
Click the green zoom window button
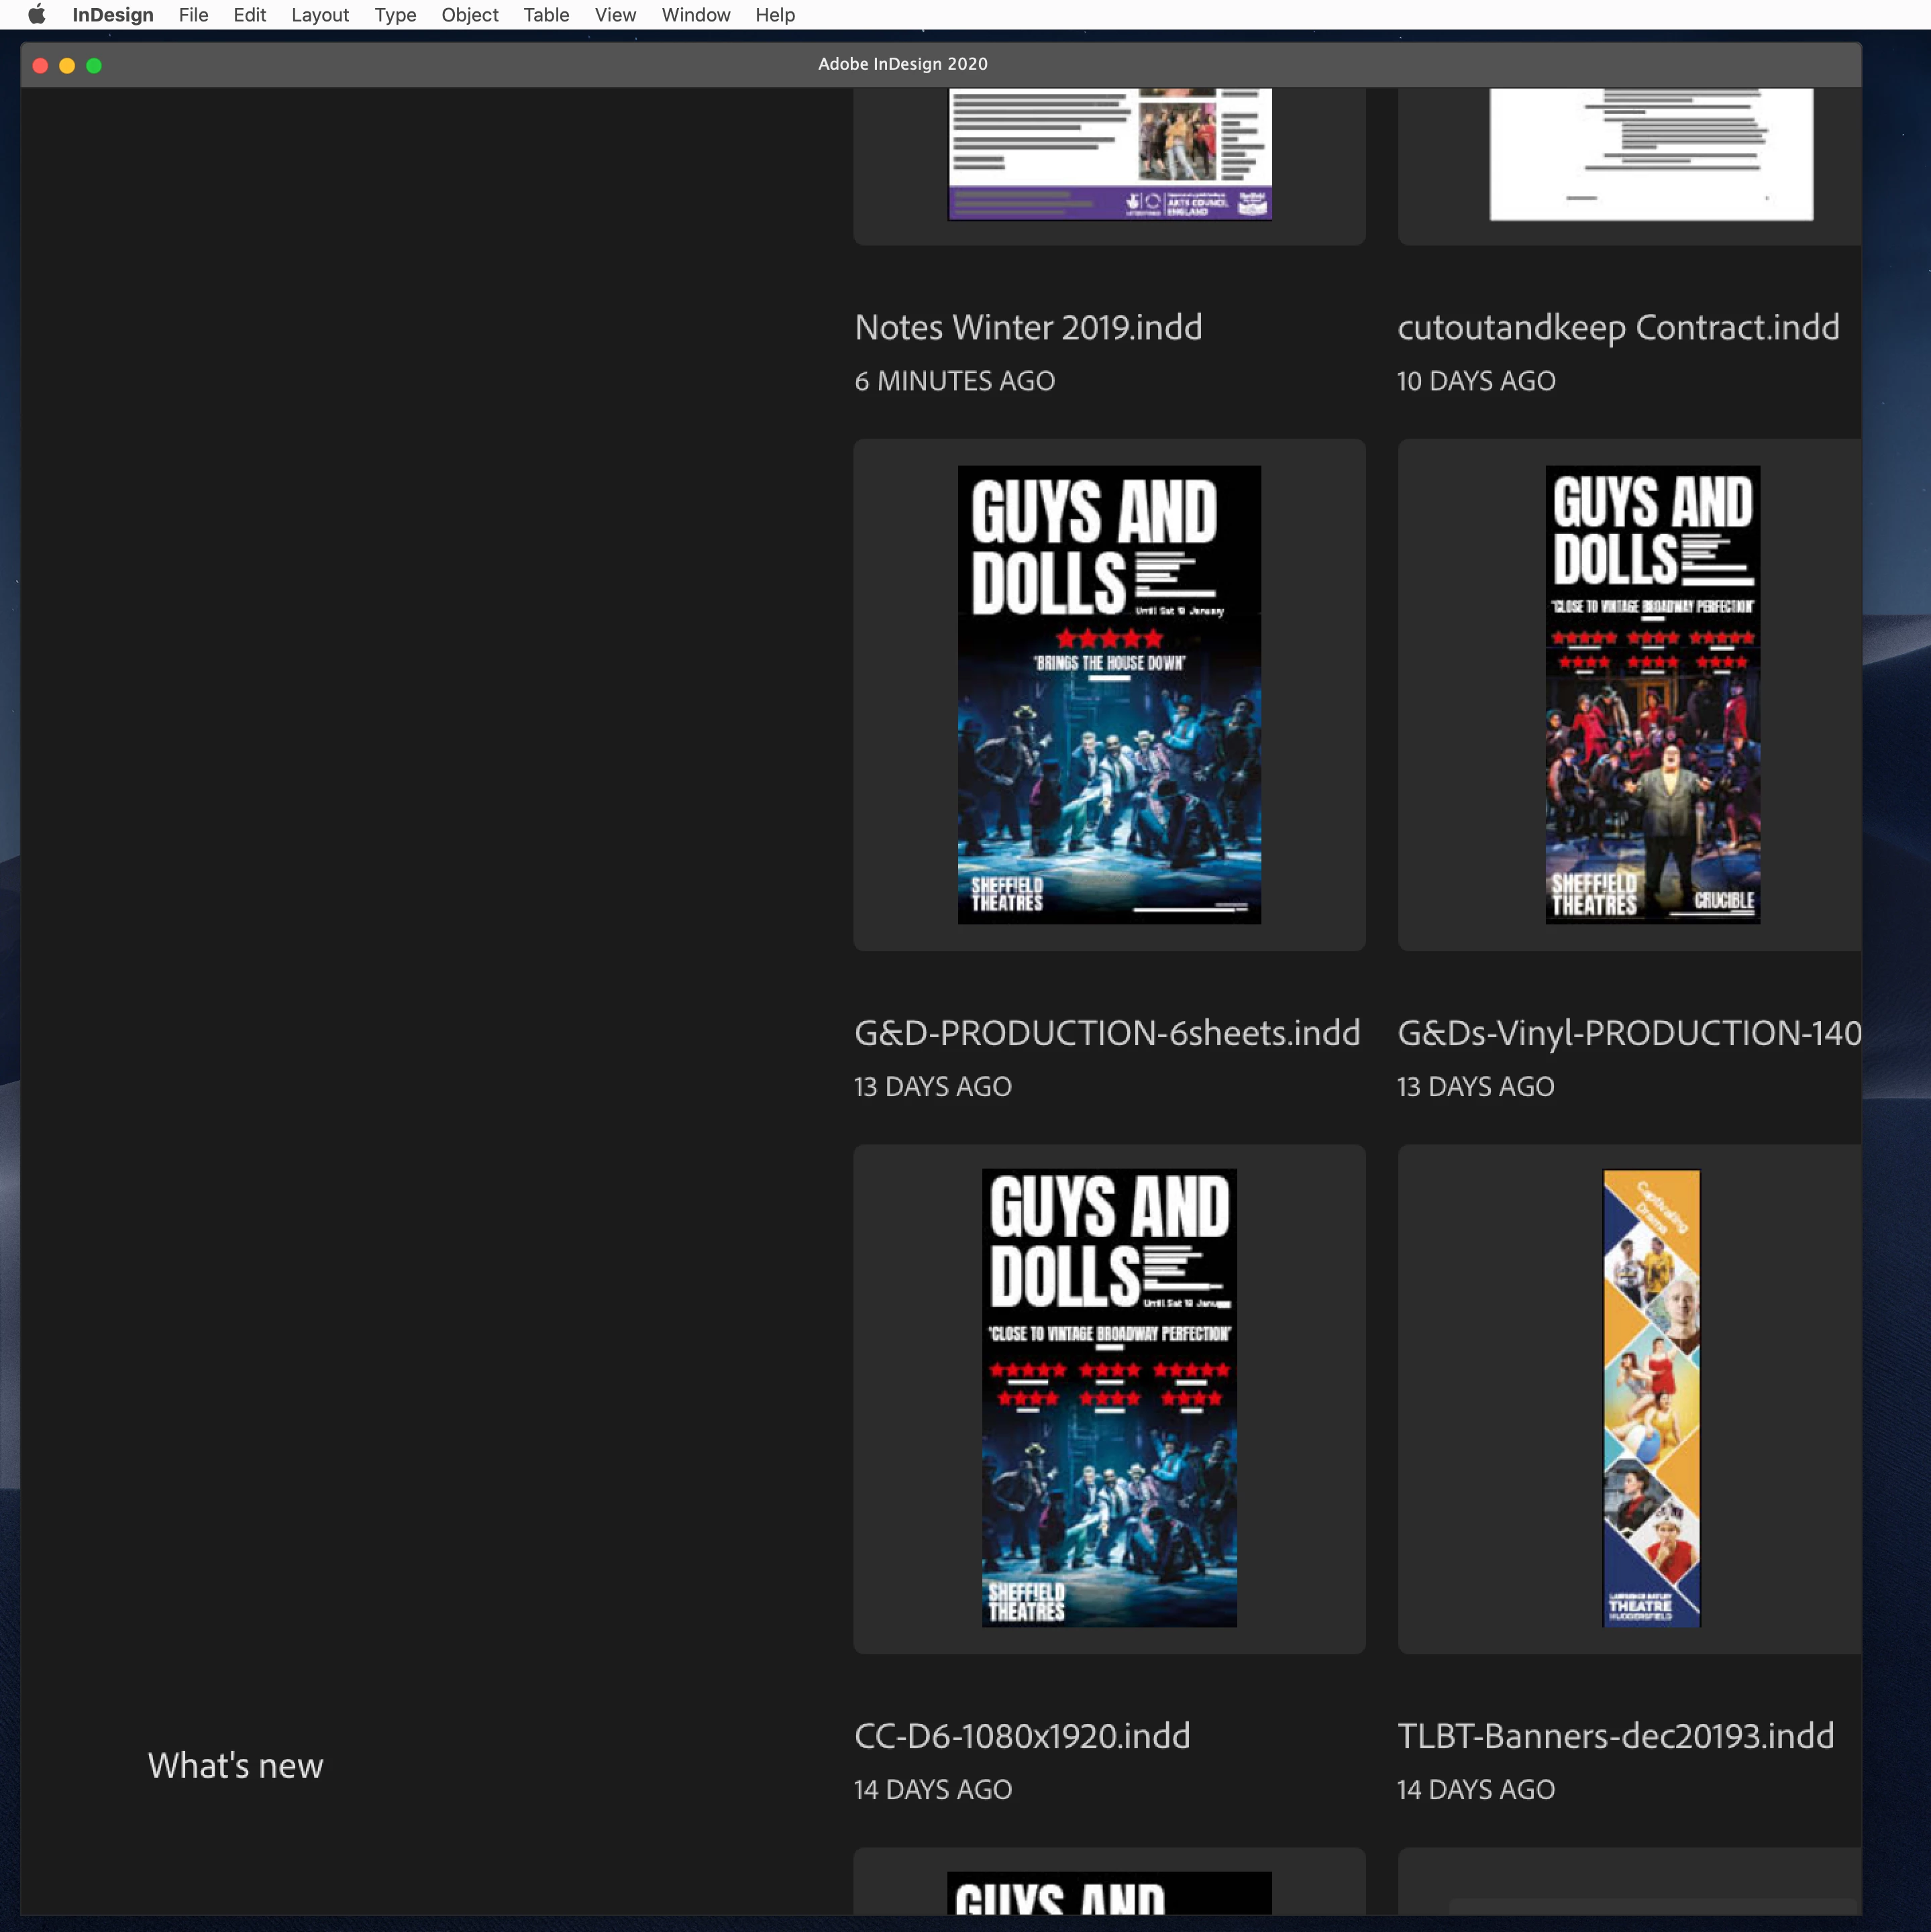(94, 66)
